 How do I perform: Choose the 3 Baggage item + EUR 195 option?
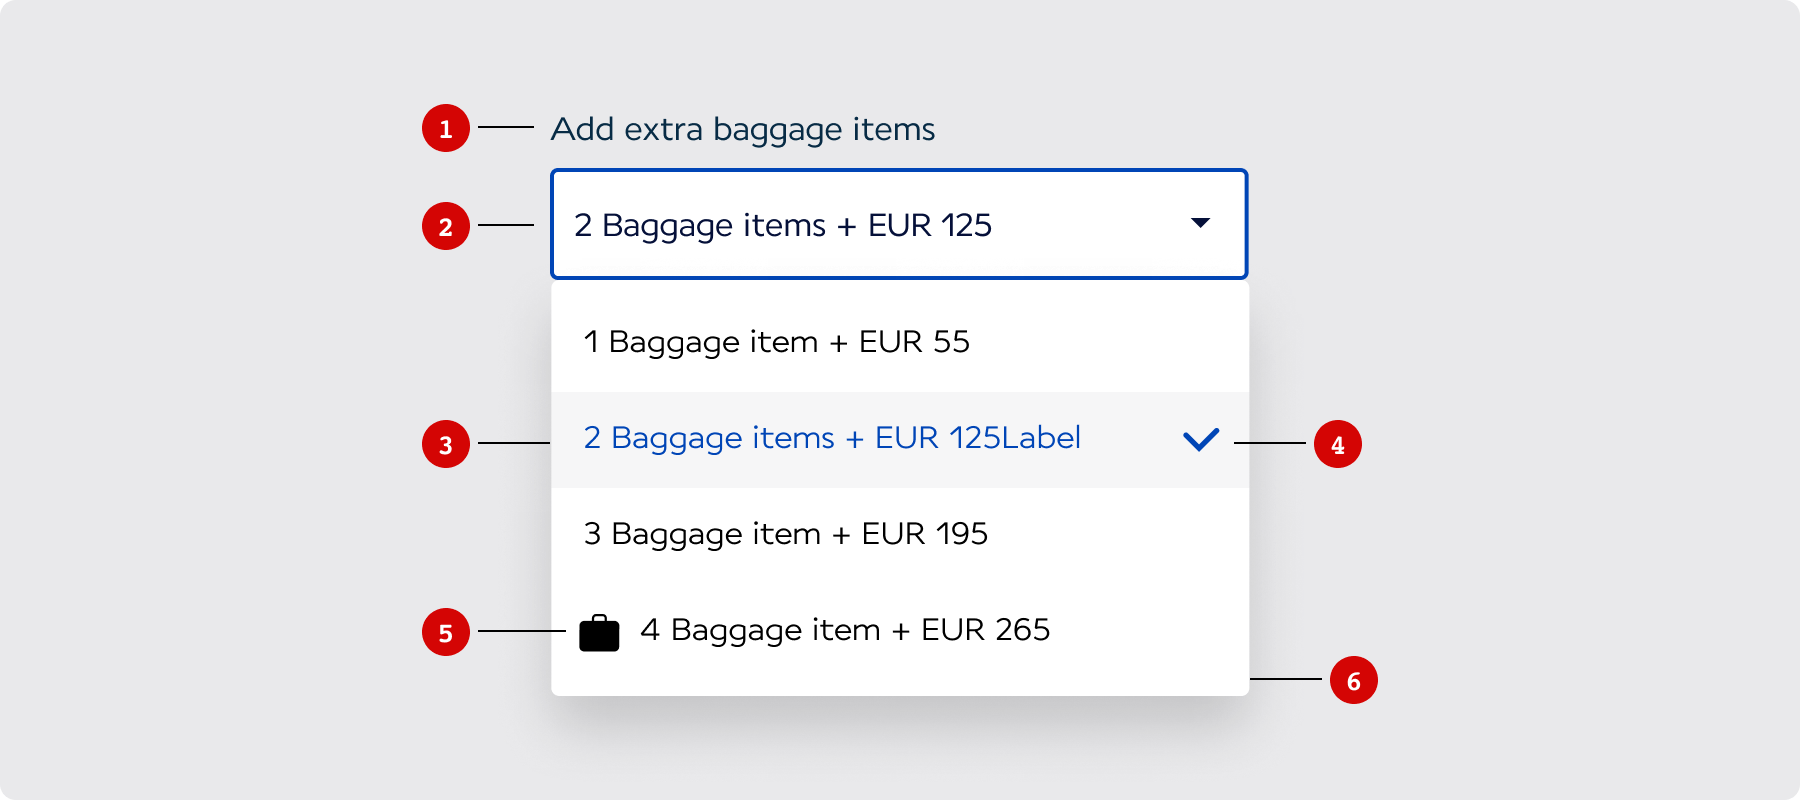(785, 534)
